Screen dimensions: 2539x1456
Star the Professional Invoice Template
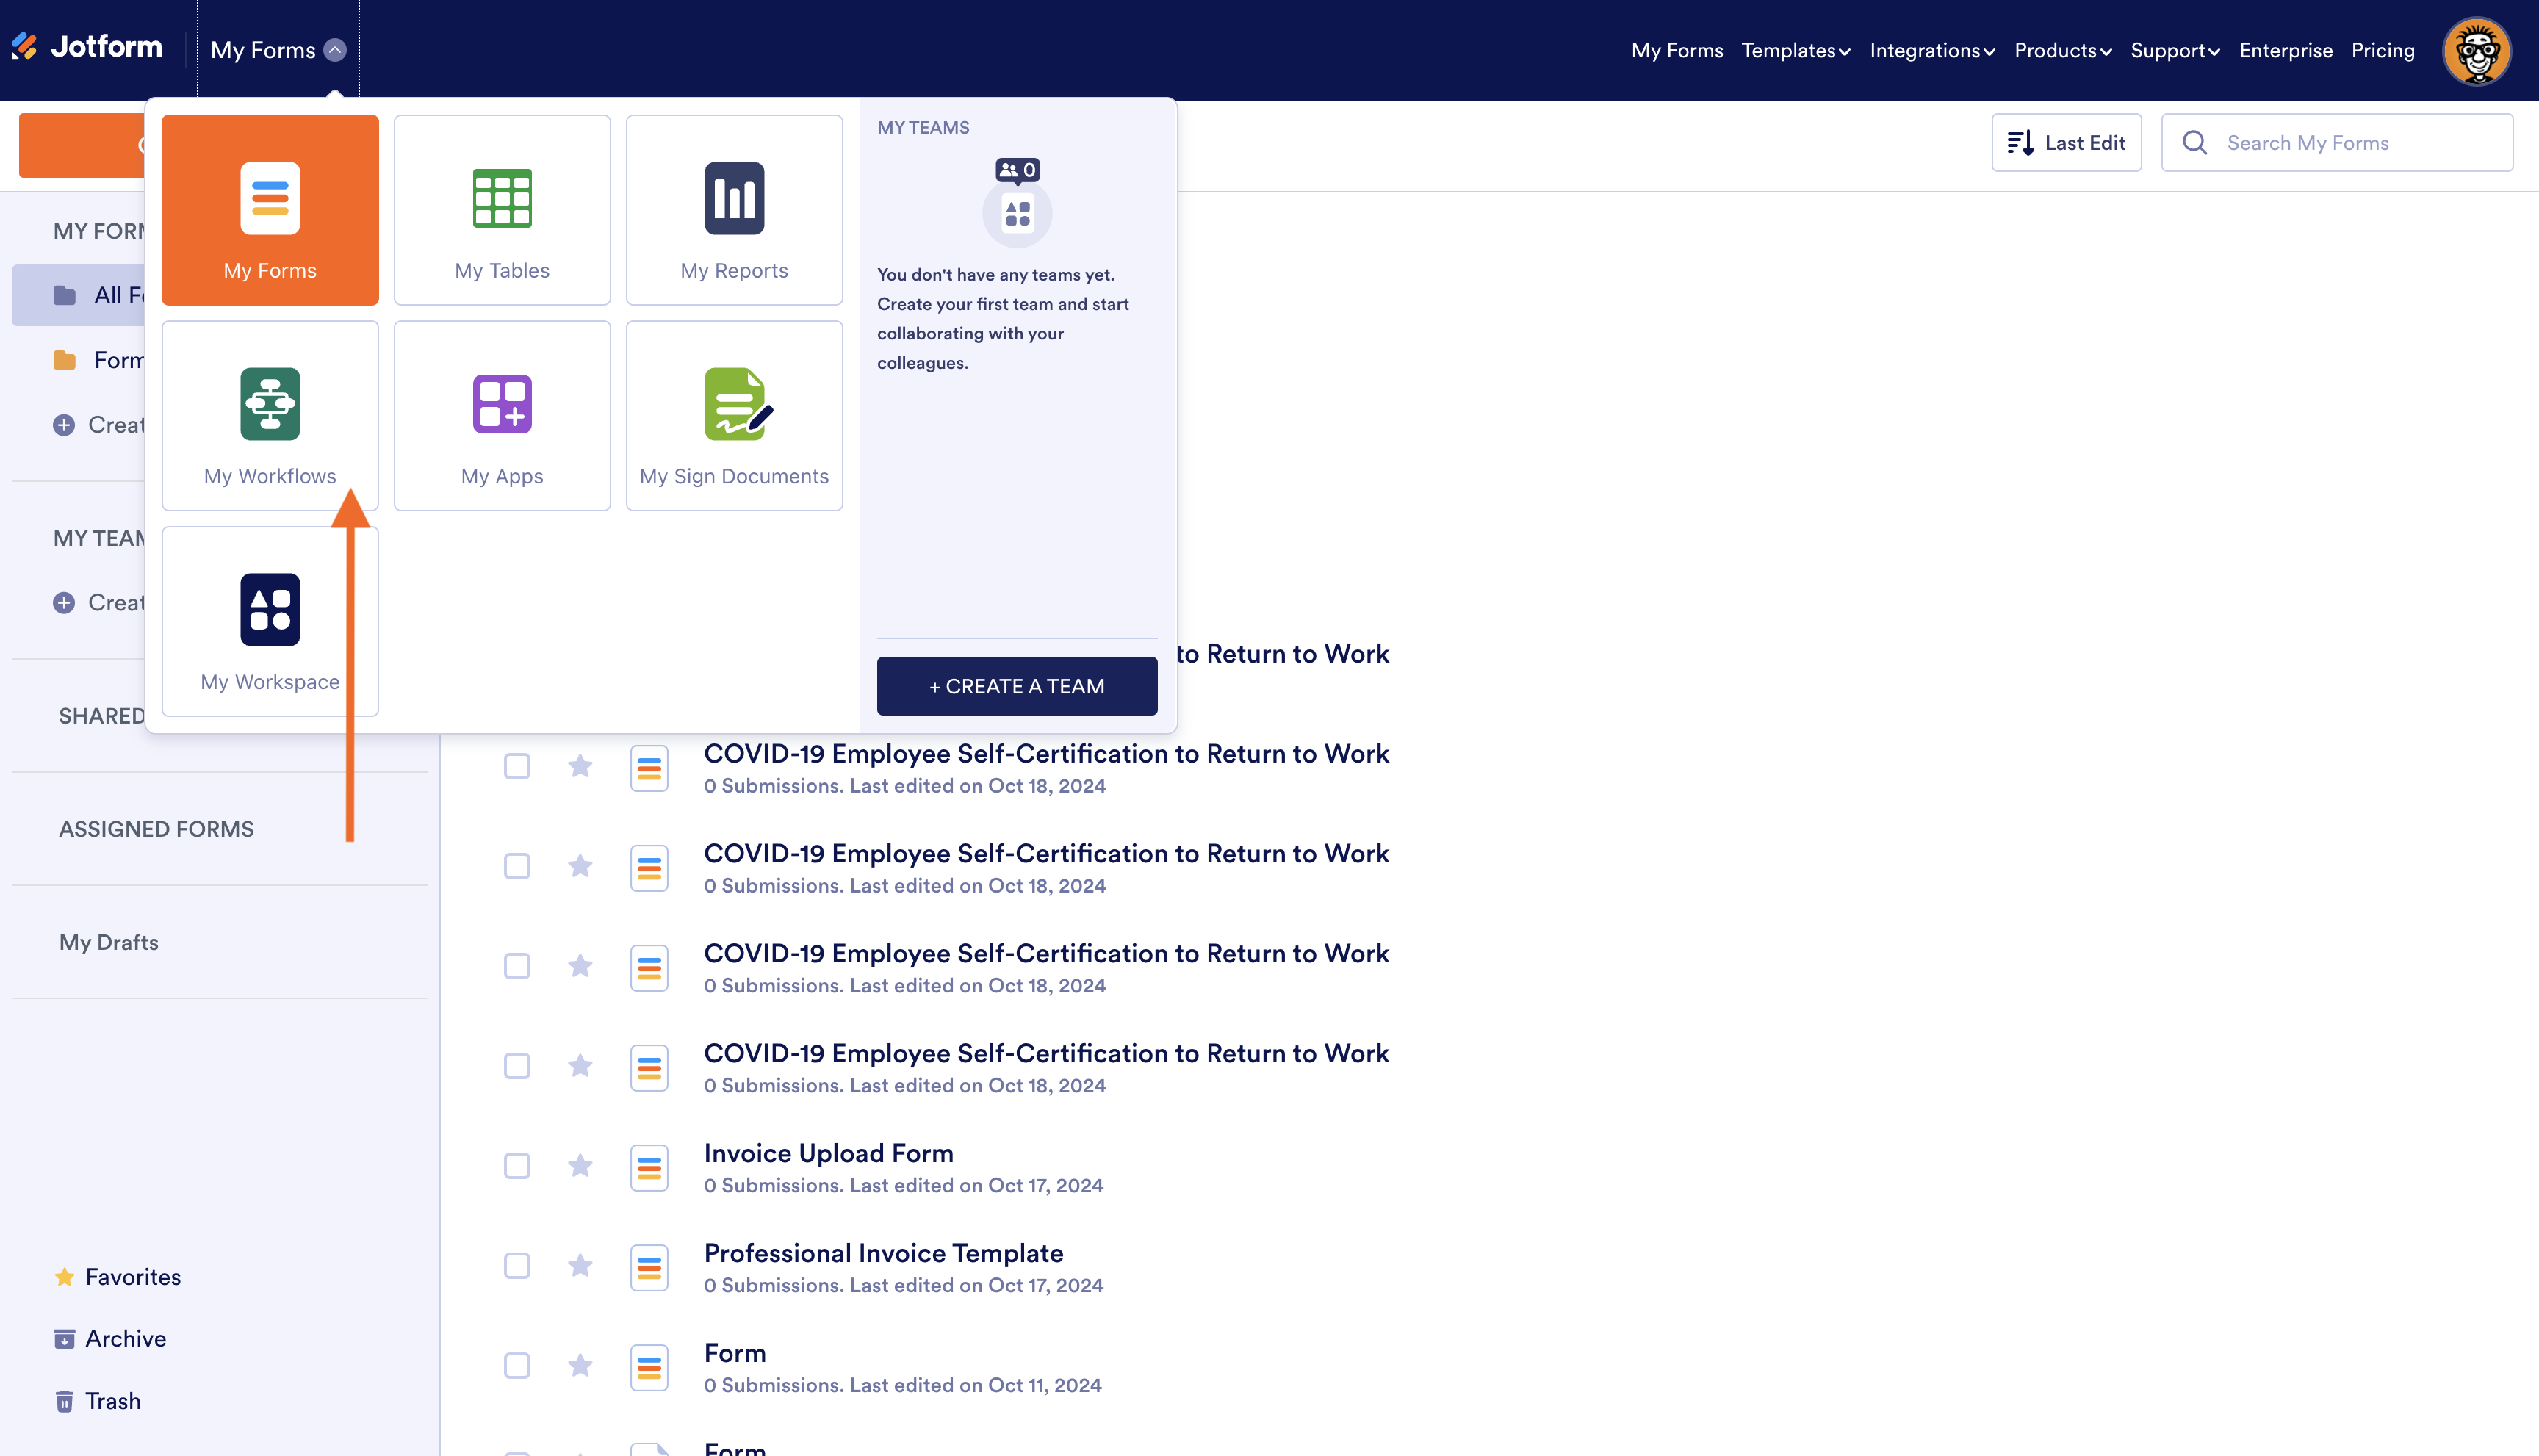(580, 1265)
